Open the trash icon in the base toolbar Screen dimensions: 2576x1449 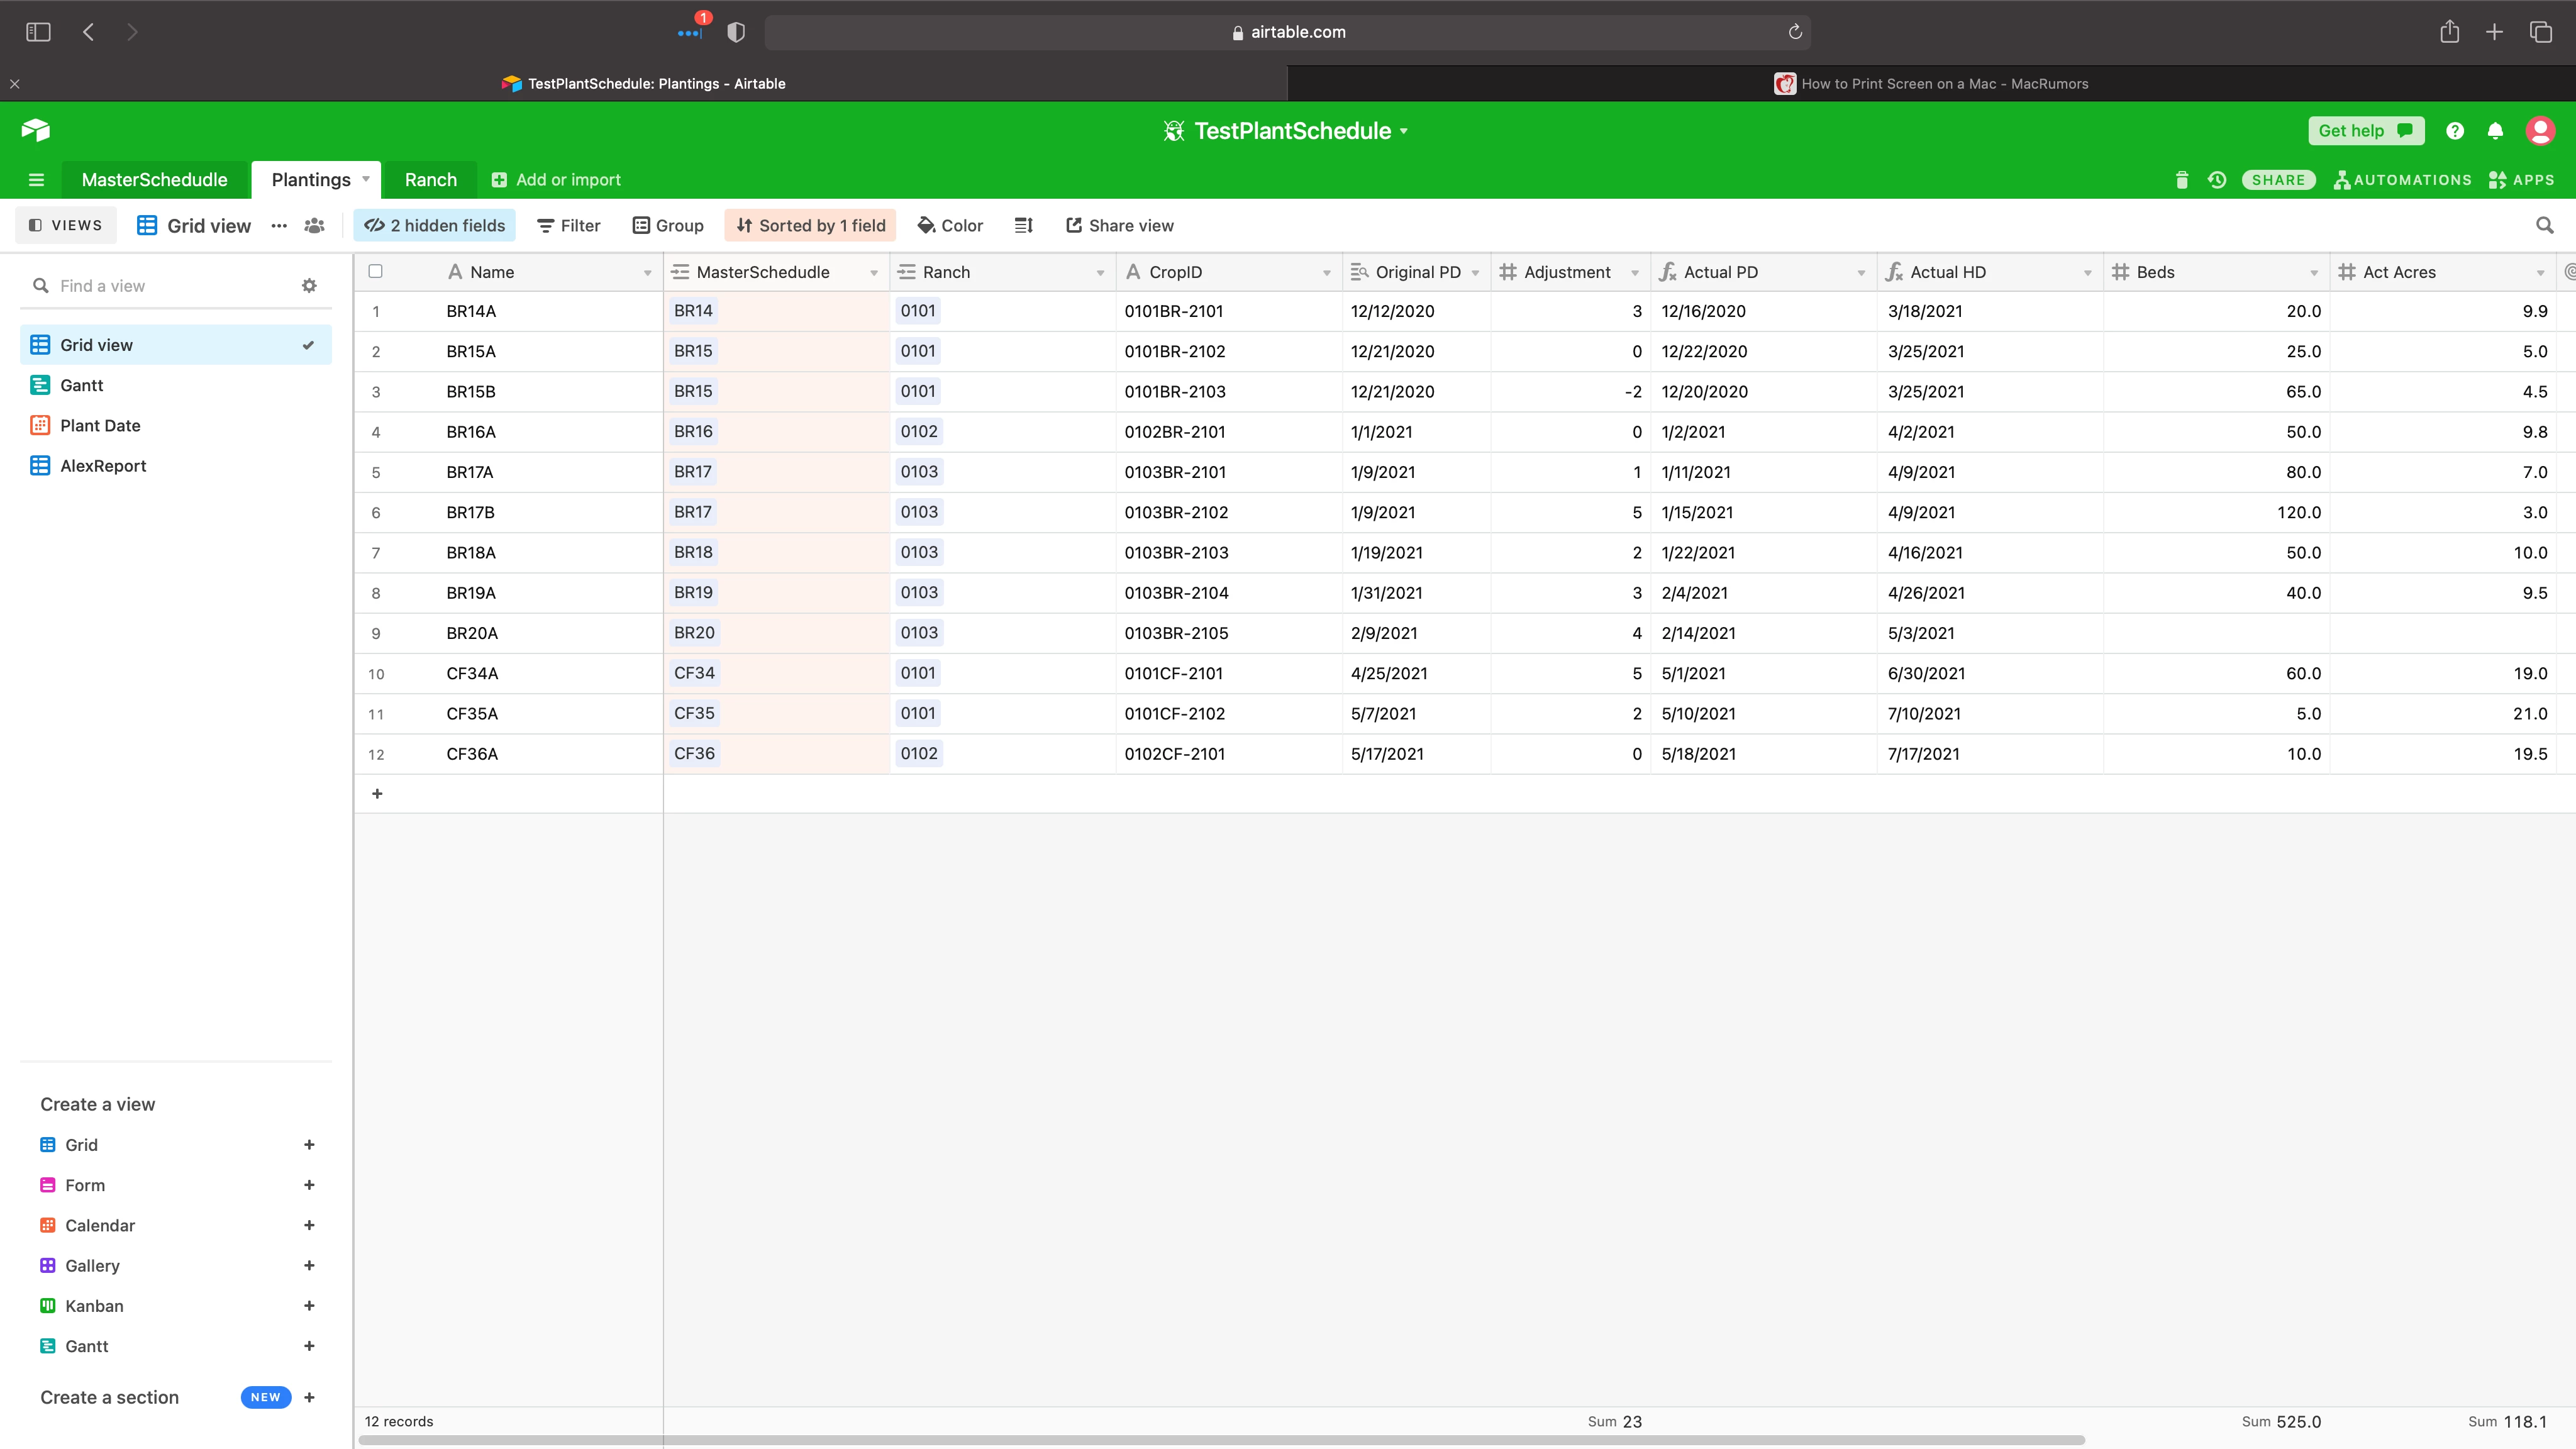(x=2182, y=180)
